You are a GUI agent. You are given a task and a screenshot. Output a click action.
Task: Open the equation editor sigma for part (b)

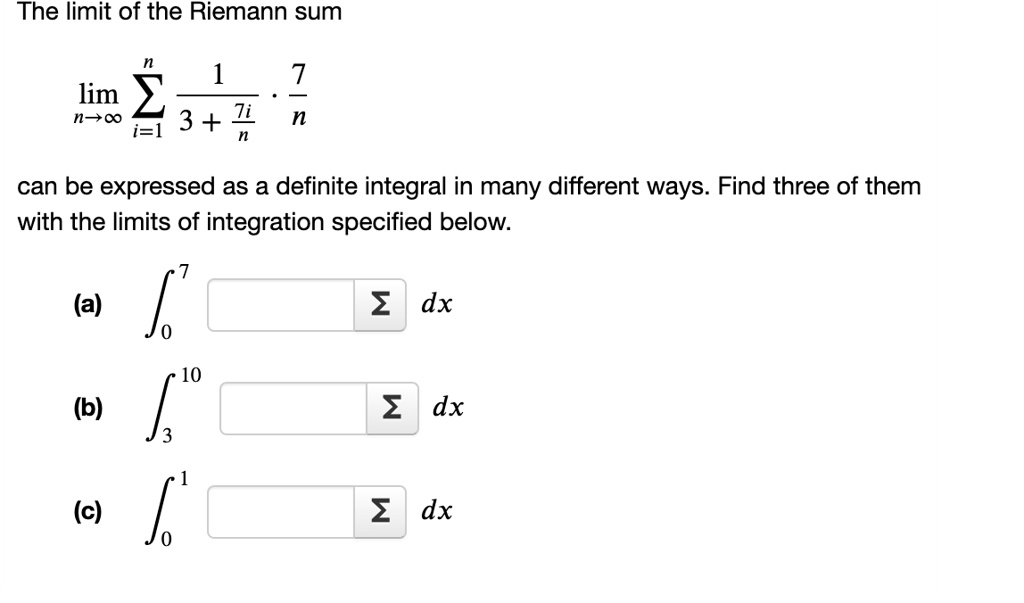(392, 408)
